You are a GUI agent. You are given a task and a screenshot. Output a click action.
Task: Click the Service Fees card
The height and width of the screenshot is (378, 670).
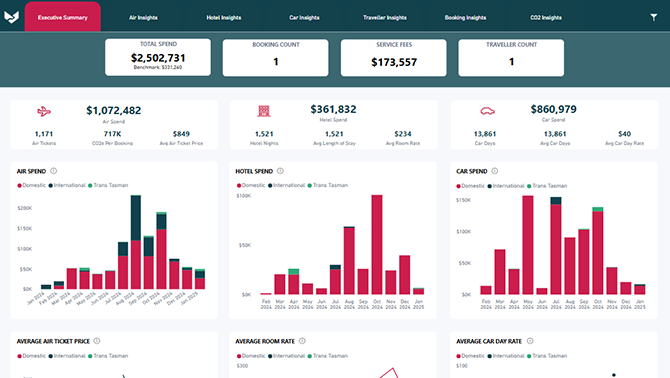394,58
